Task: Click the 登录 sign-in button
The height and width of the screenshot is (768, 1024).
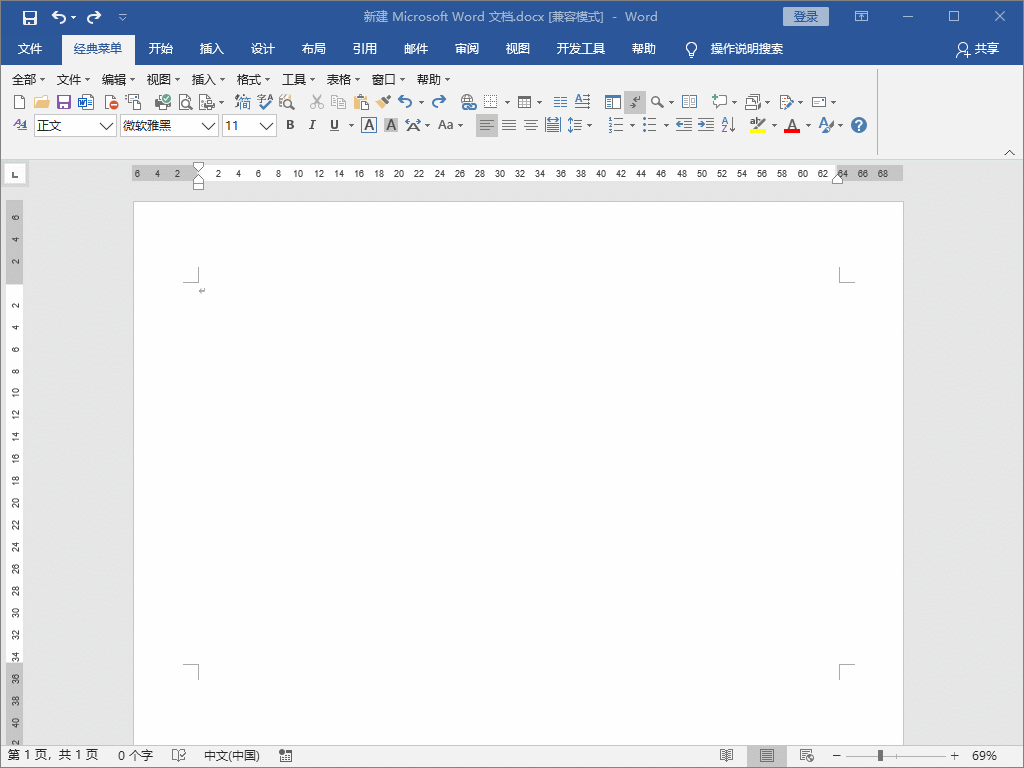Action: click(x=806, y=17)
